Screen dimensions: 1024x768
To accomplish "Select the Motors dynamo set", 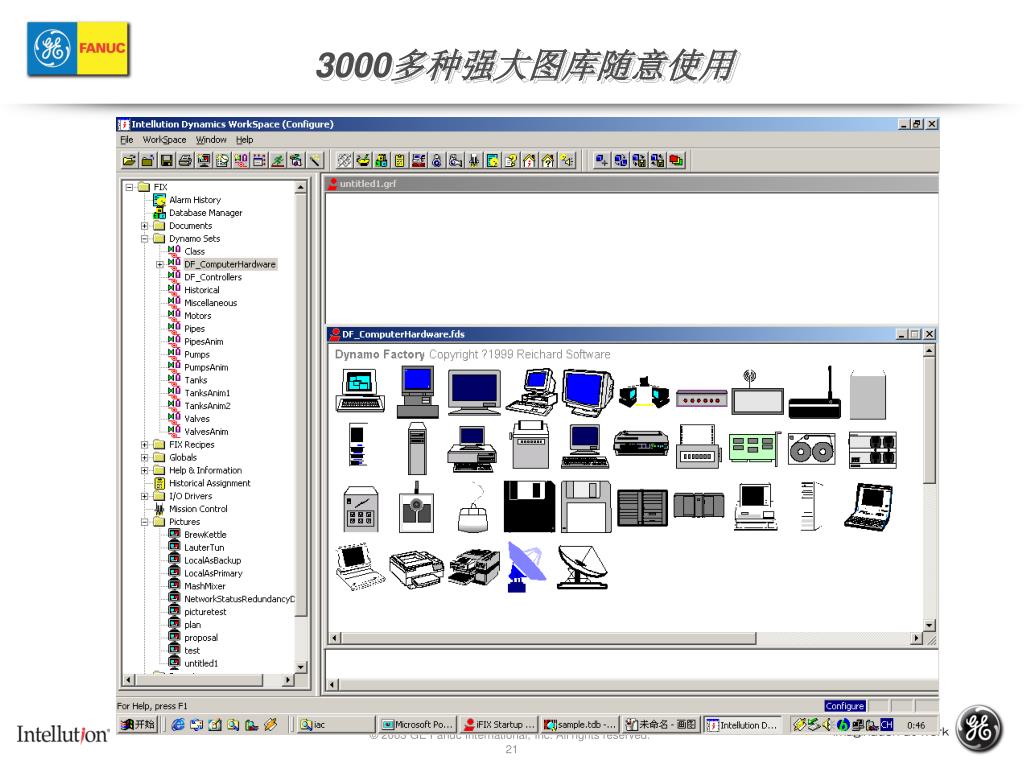I will (197, 315).
